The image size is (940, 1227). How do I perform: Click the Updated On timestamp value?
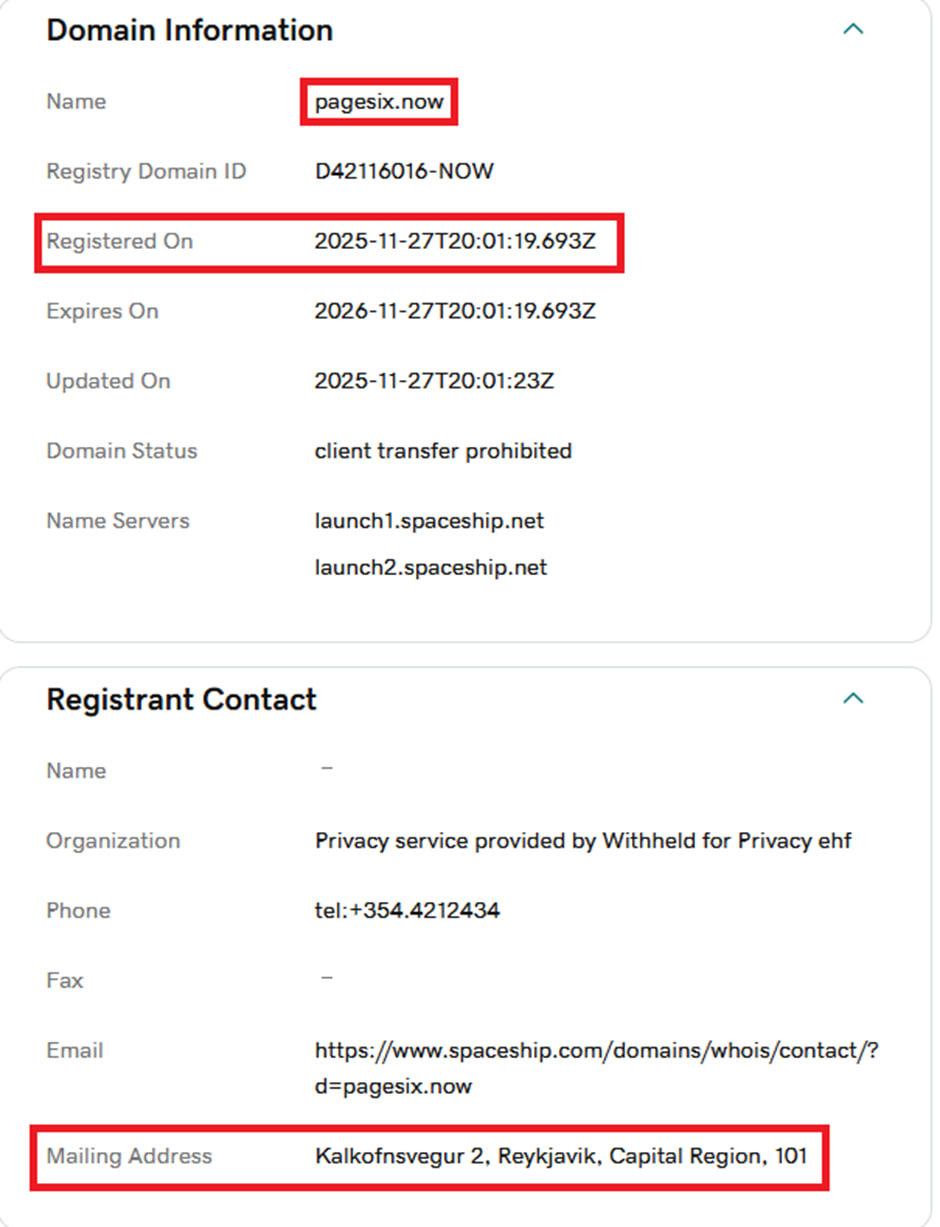pyautogui.click(x=434, y=381)
